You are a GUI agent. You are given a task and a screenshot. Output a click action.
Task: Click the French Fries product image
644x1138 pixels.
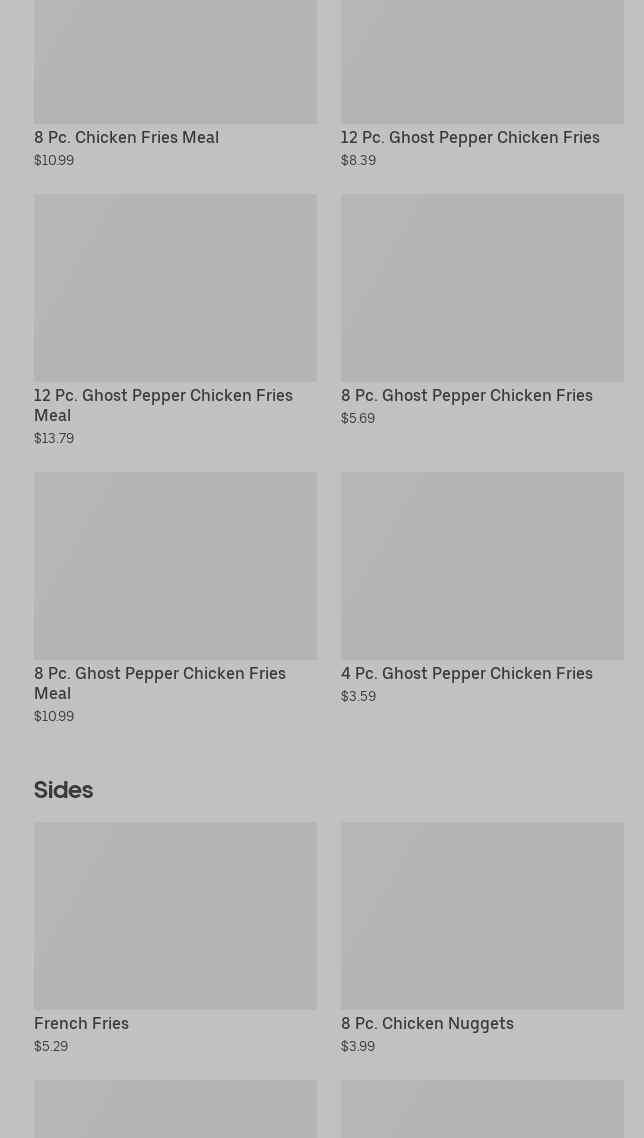pos(175,915)
